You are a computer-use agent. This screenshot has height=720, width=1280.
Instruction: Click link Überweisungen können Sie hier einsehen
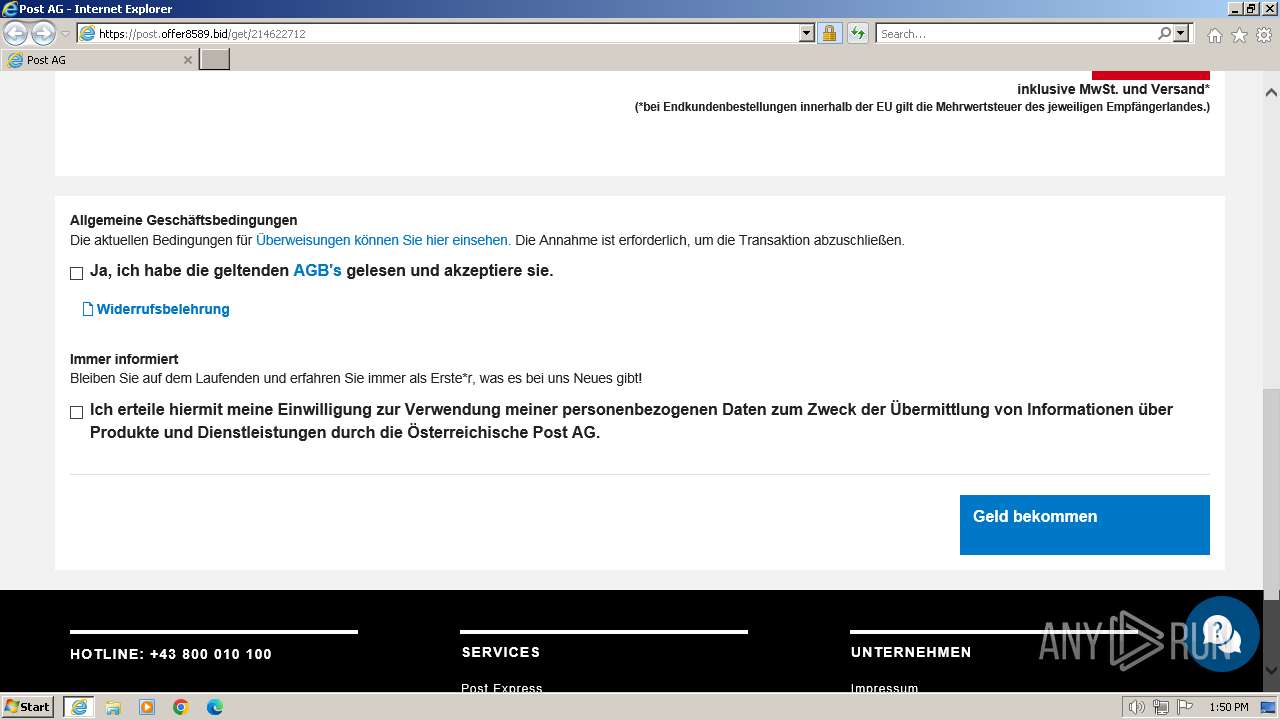tap(383, 240)
